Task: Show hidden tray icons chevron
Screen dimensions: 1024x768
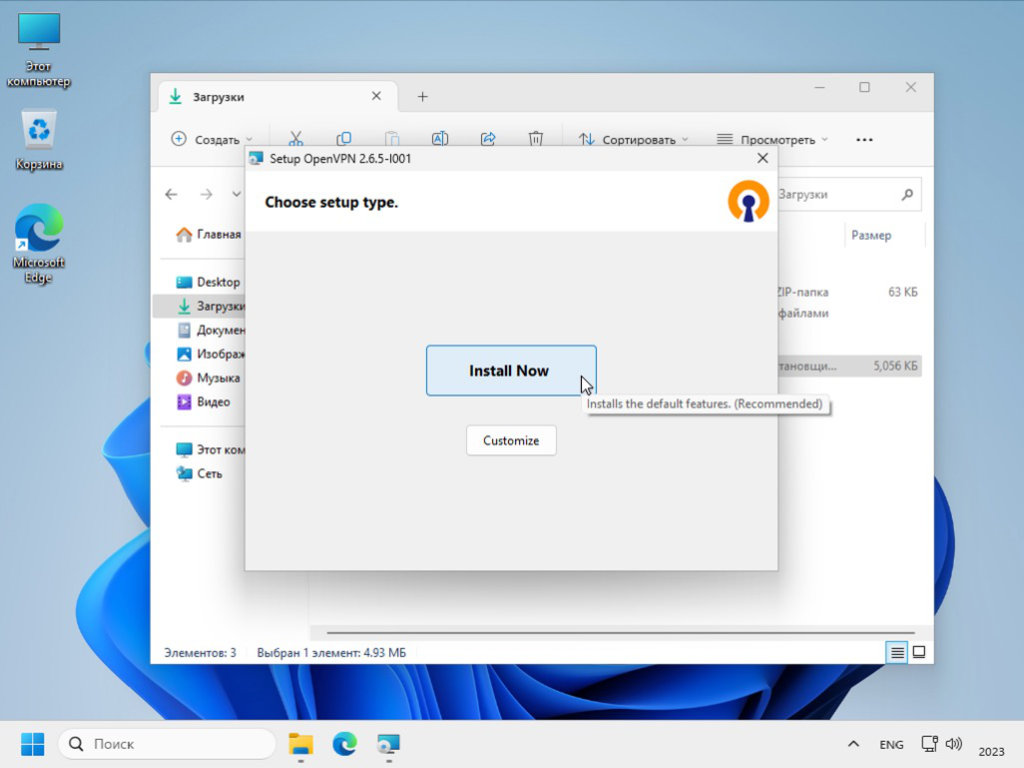Action: (853, 744)
